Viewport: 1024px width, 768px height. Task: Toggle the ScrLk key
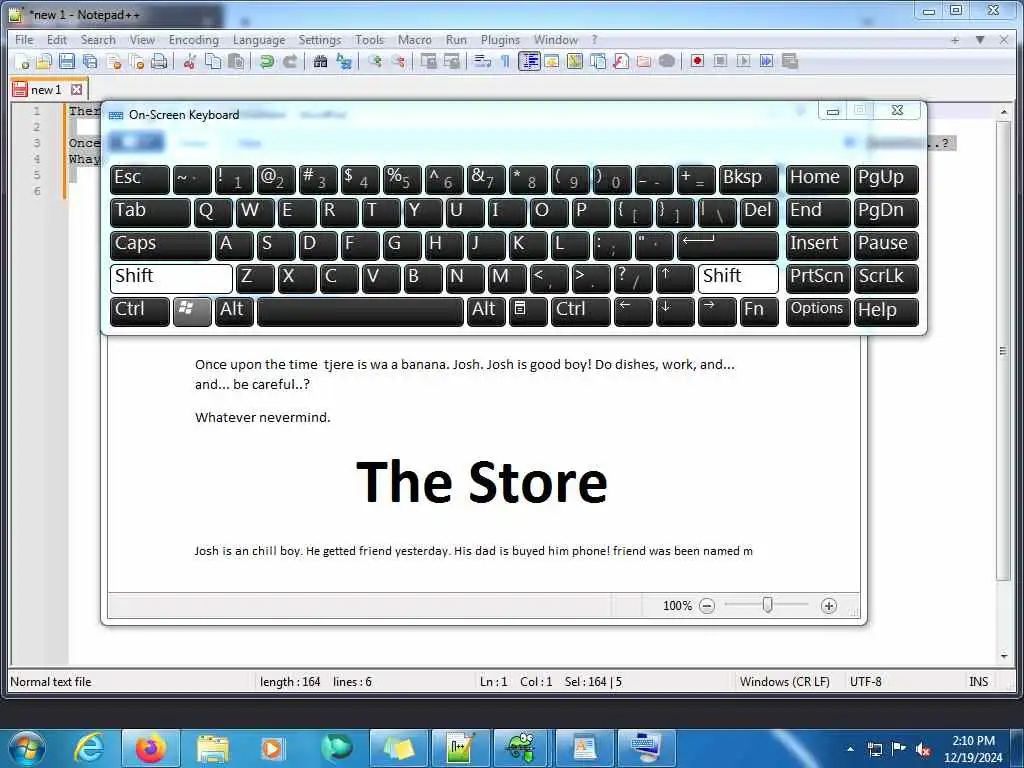886,278
